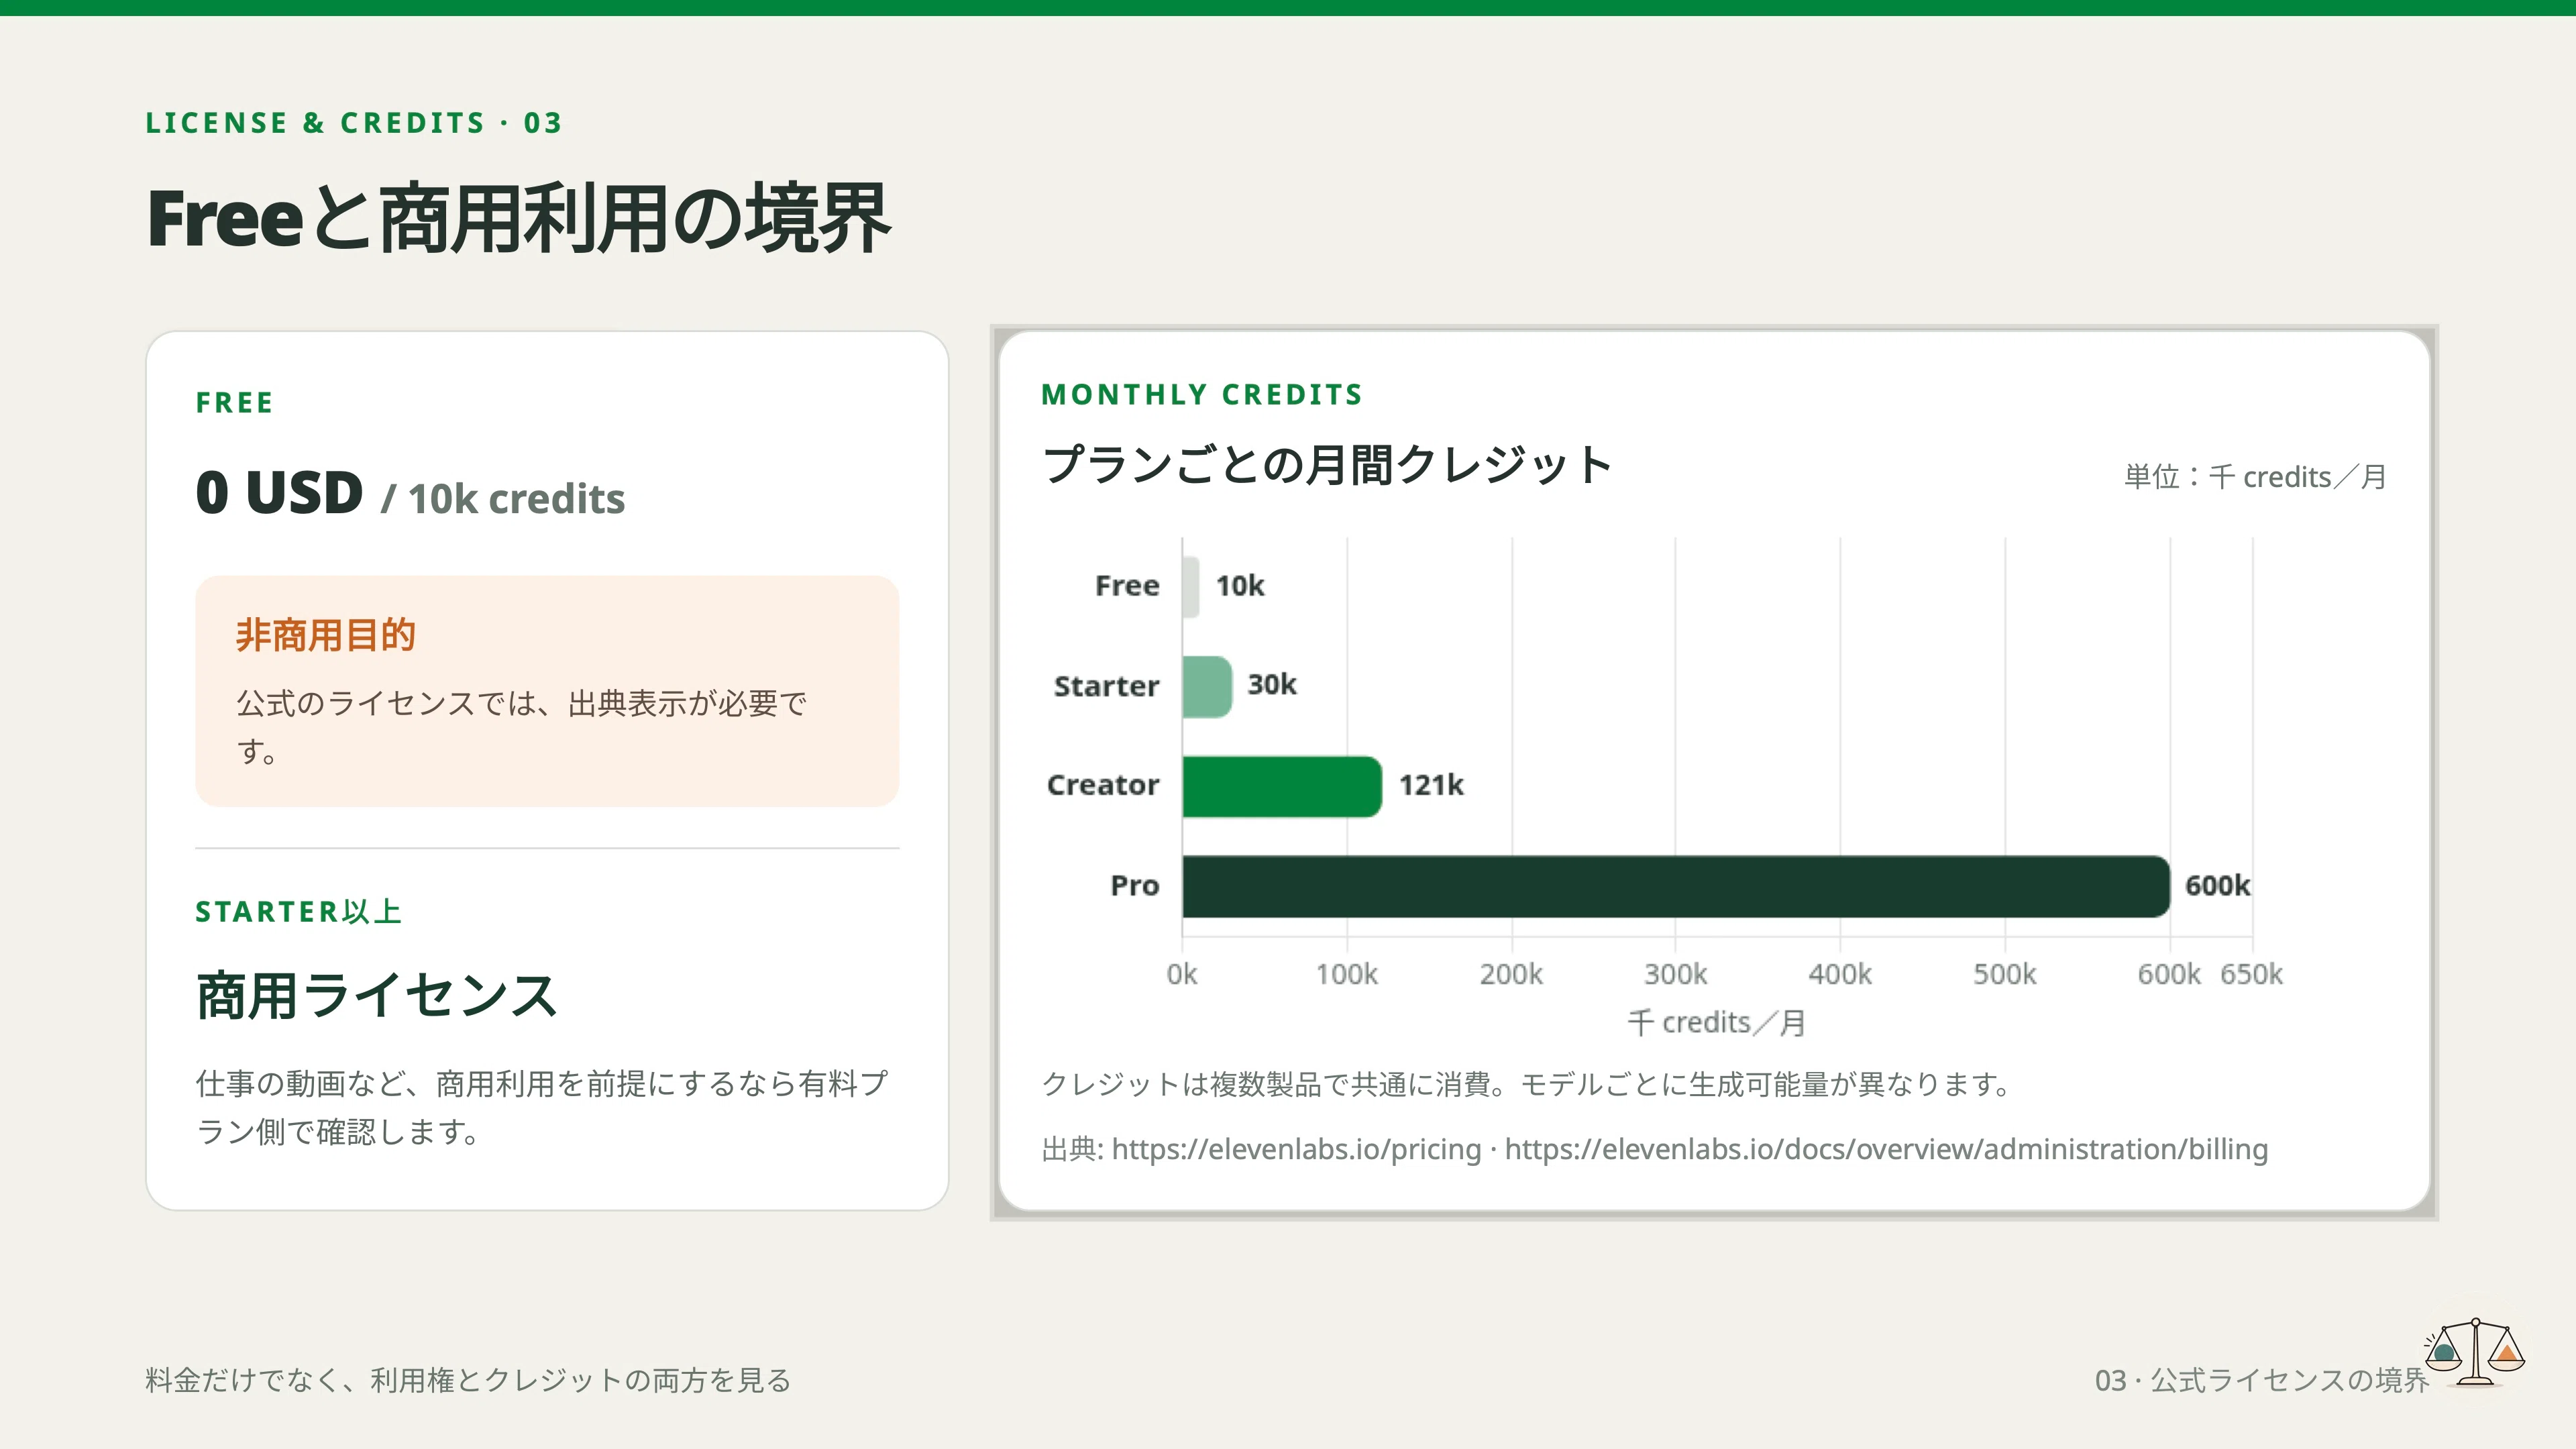
Task: Click the heading 'Freeと商用利用の境界'
Action: [x=518, y=218]
